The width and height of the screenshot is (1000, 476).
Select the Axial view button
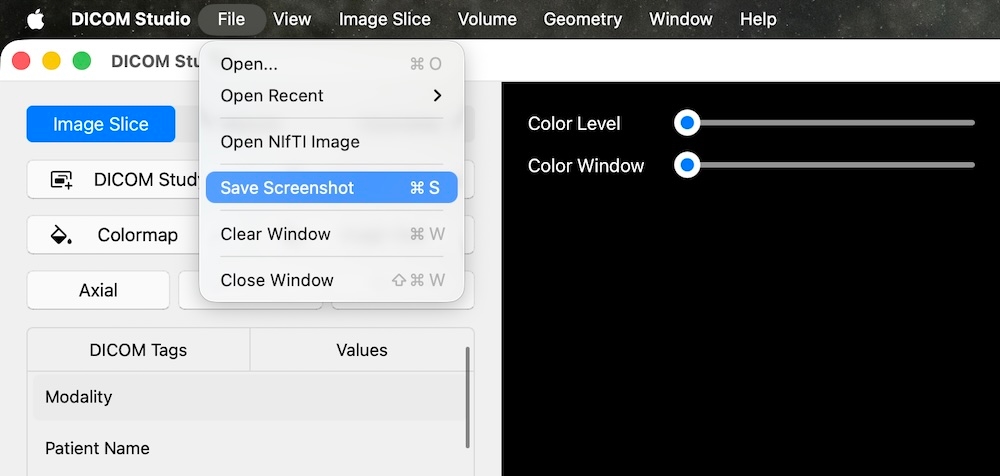click(98, 290)
